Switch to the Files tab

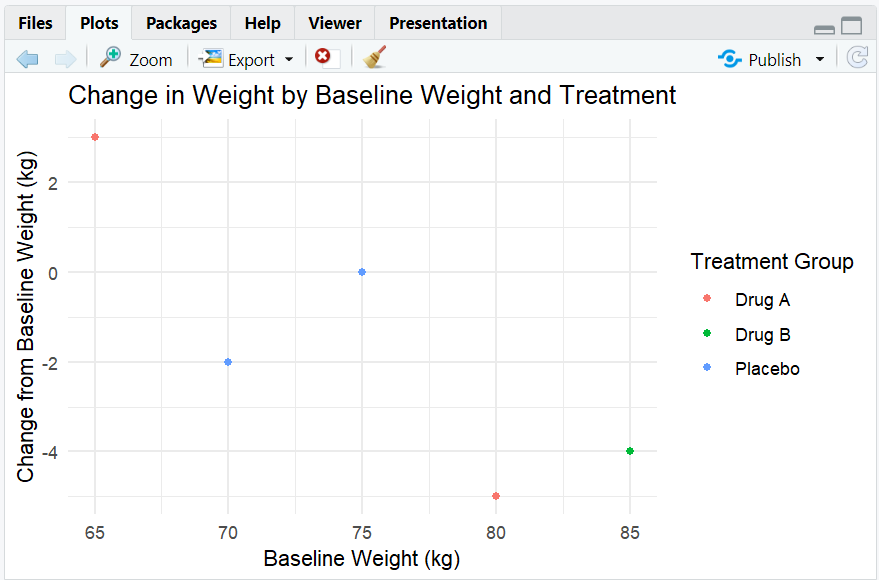coord(35,23)
